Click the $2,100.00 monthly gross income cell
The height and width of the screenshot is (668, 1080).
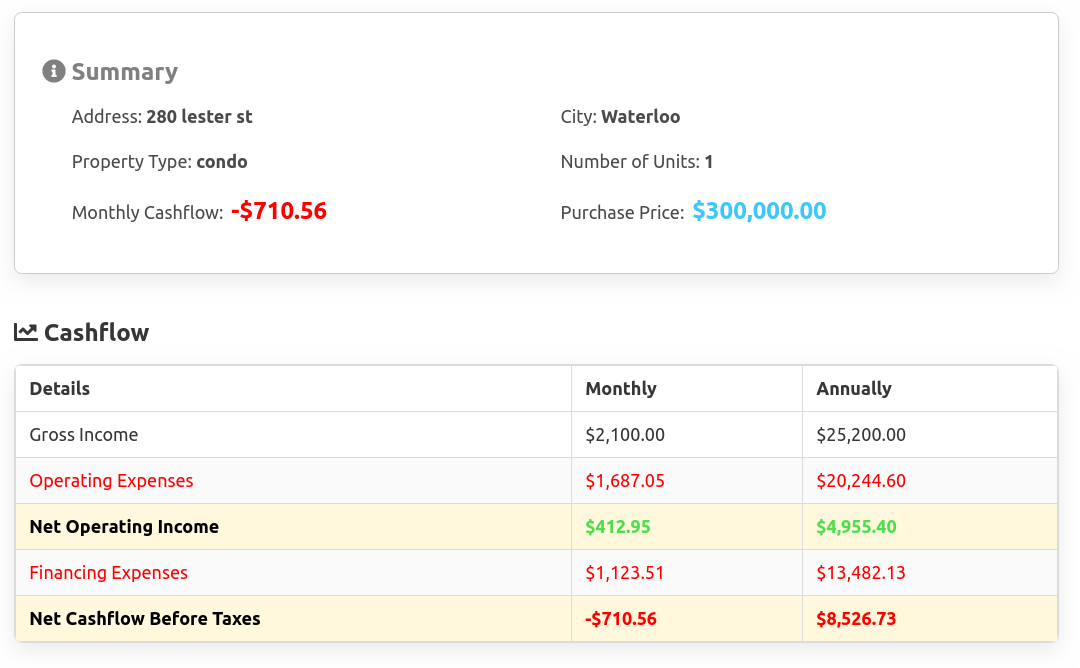(x=625, y=435)
